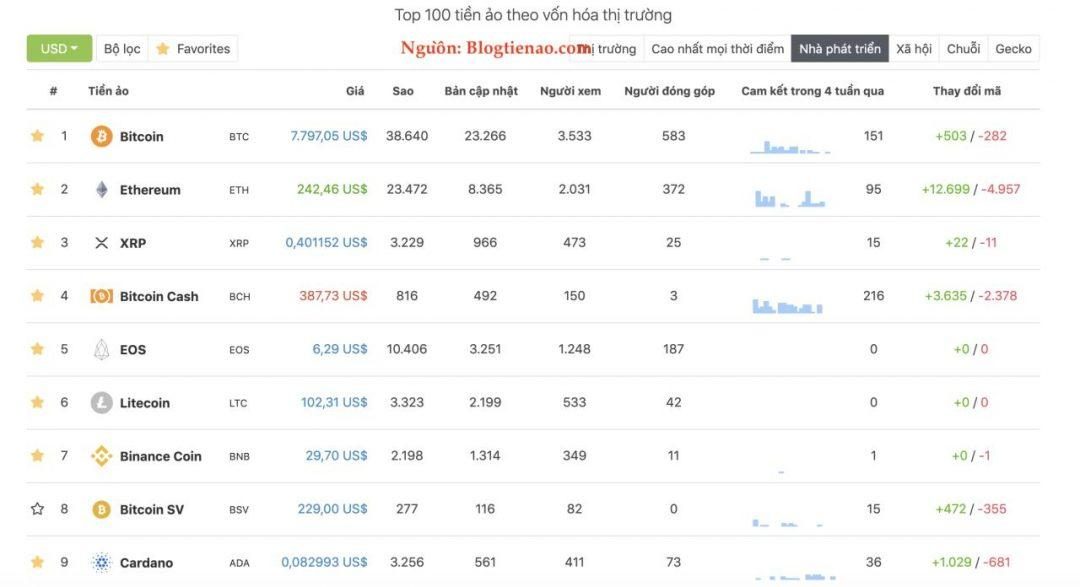Screen dimensions: 1080x587
Task: Click the Ethereum diamond logo icon
Action: (101, 189)
